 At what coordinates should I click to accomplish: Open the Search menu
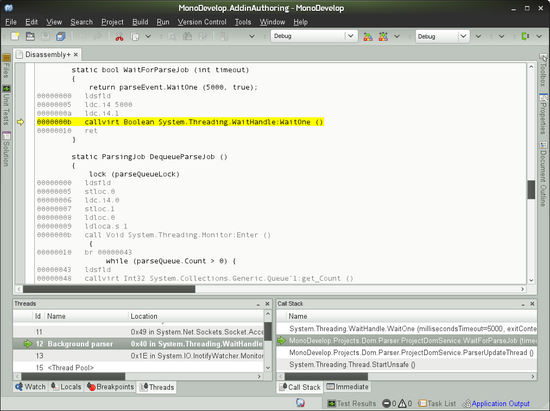tap(81, 22)
